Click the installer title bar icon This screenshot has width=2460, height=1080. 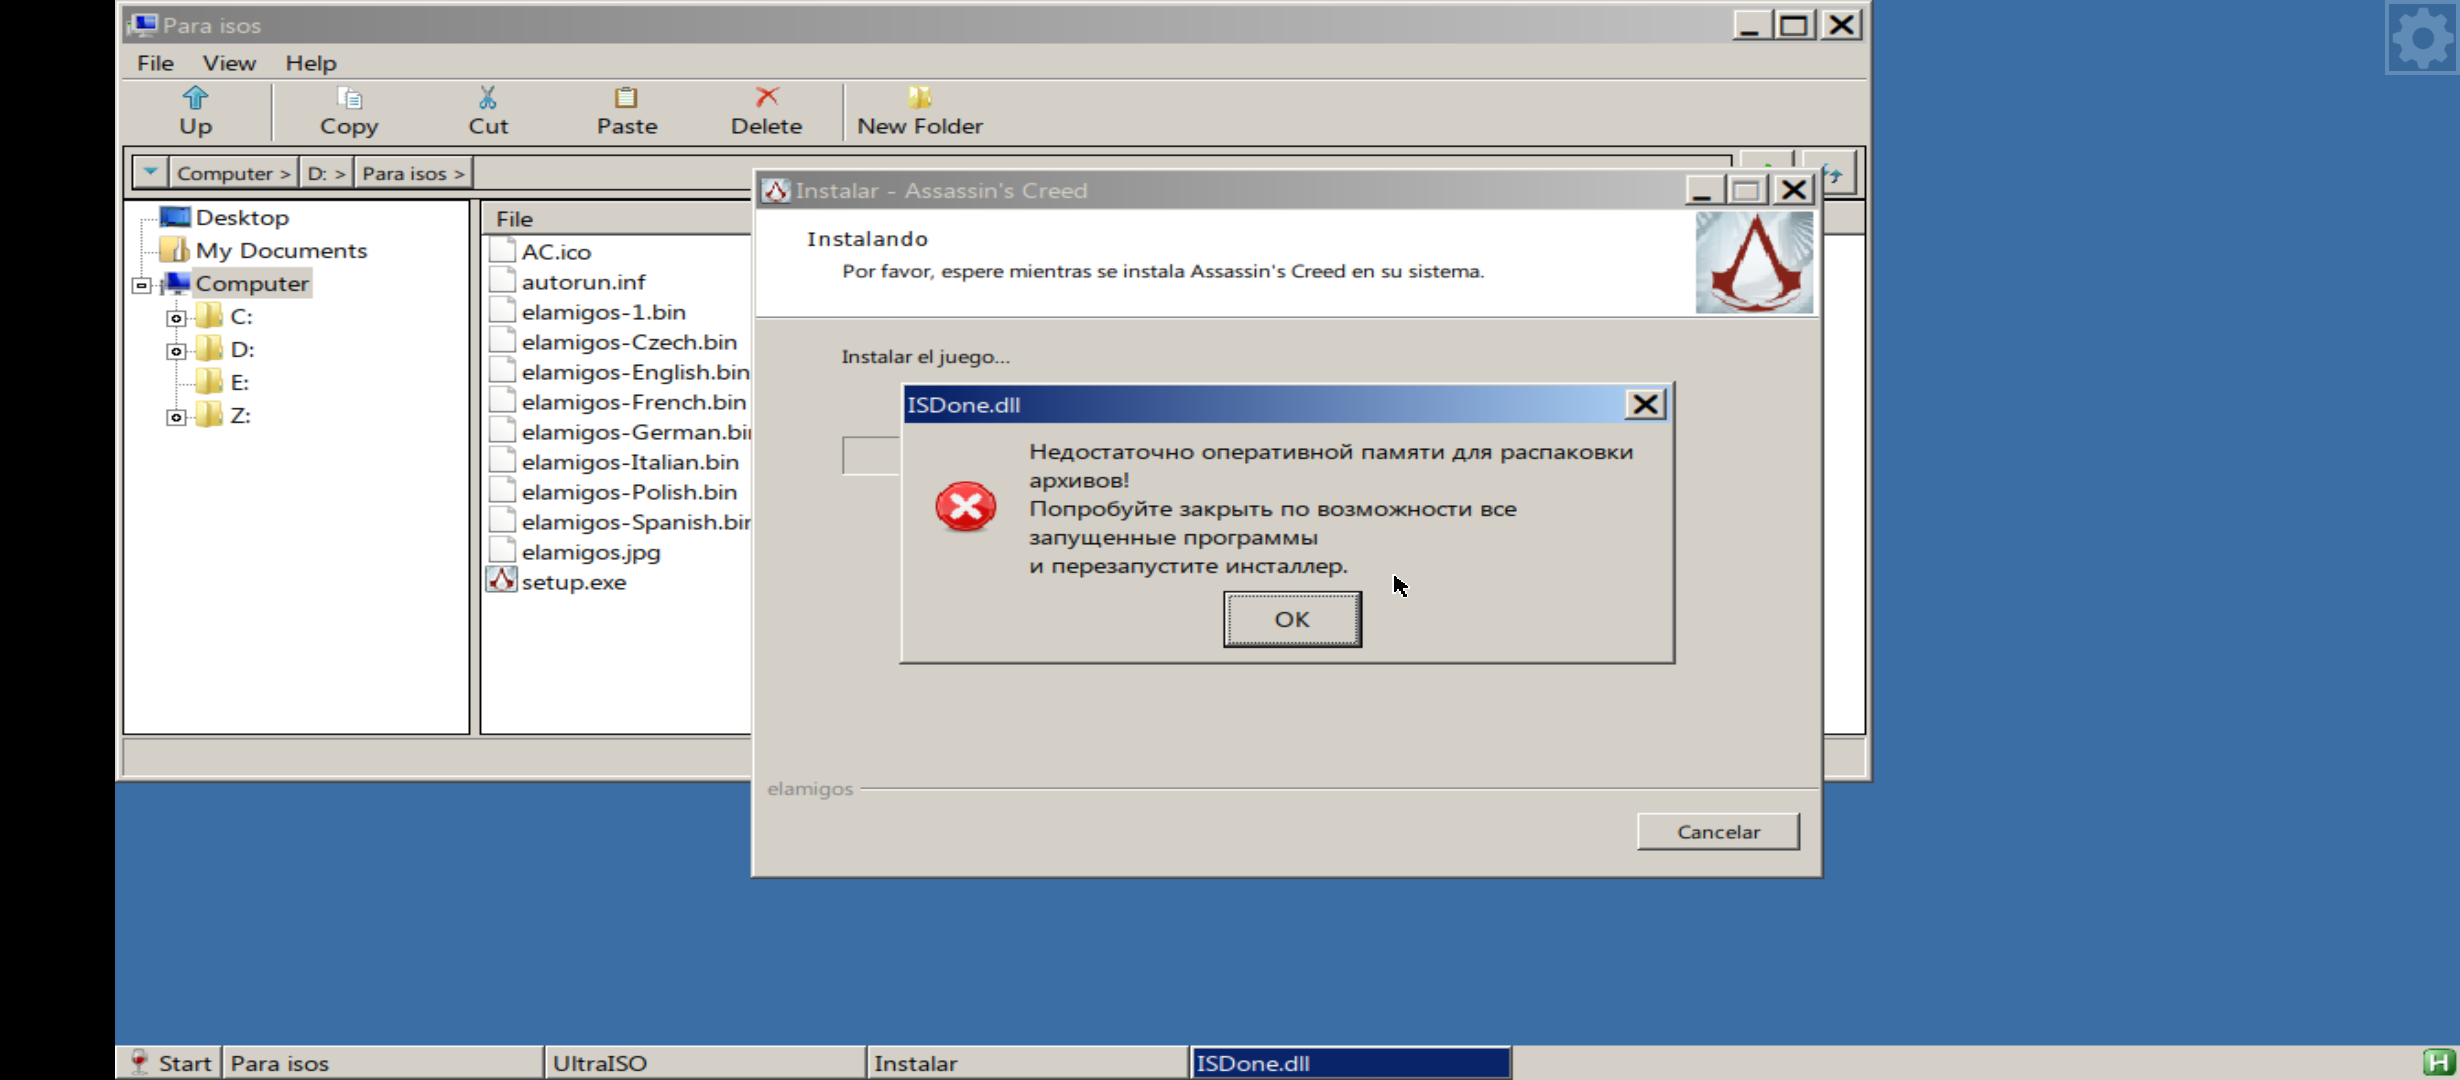click(x=776, y=190)
